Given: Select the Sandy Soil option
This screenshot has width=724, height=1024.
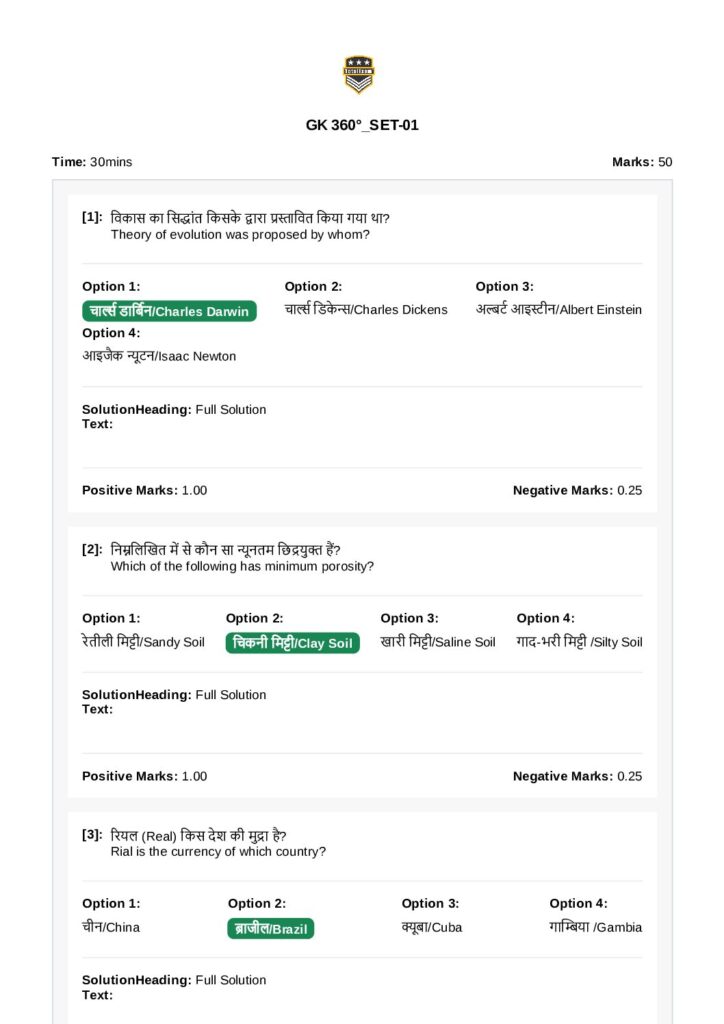Looking at the screenshot, I should point(143,642).
